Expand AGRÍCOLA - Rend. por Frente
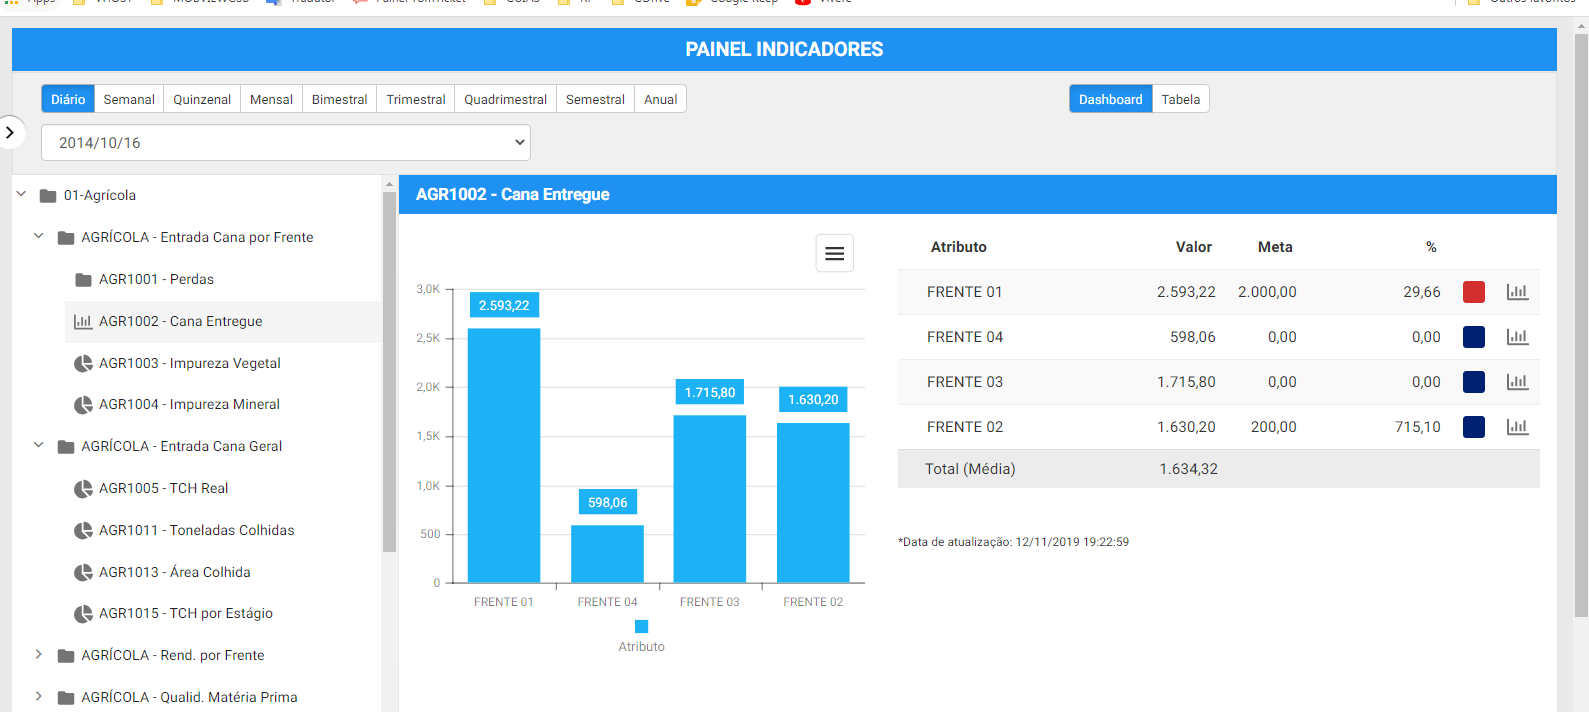 click(39, 654)
